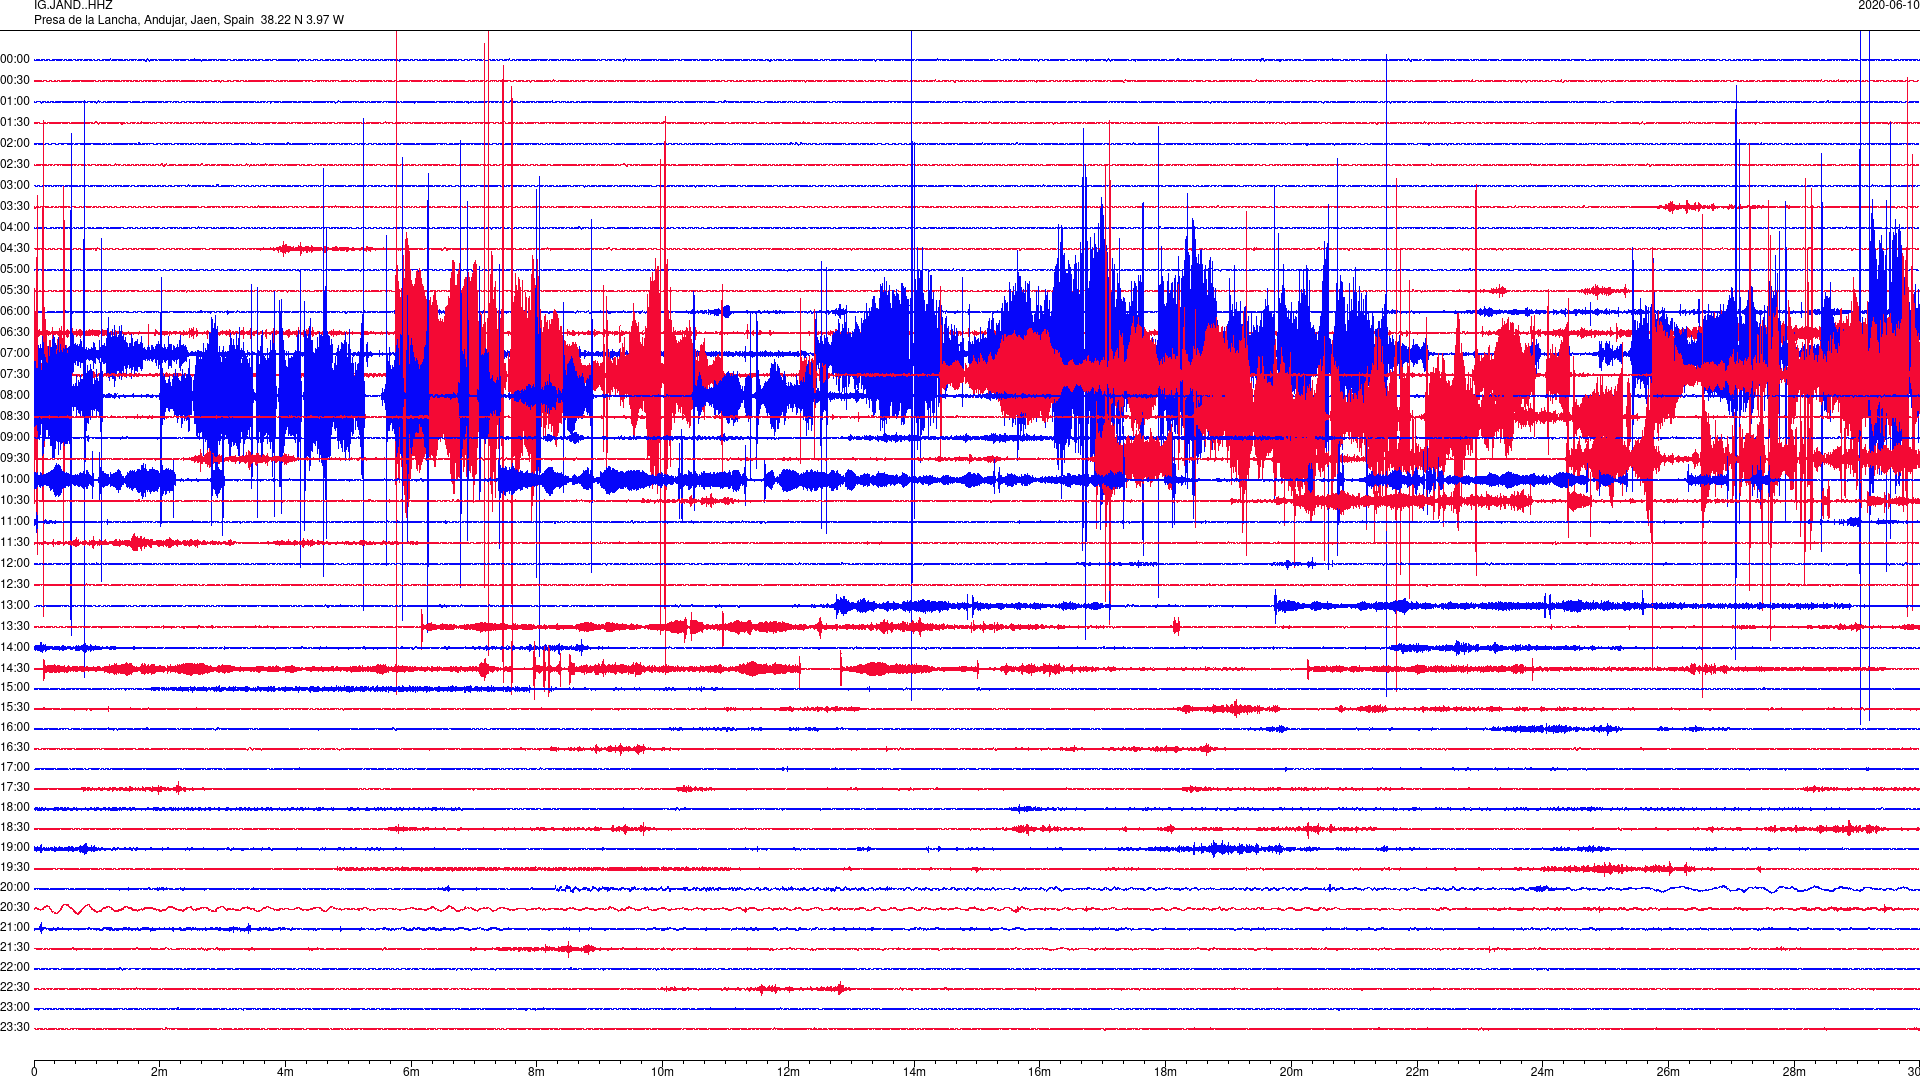This screenshot has height=1080, width=1920.
Task: Click the 26m tick on the minute axis
Action: pyautogui.click(x=1668, y=1072)
